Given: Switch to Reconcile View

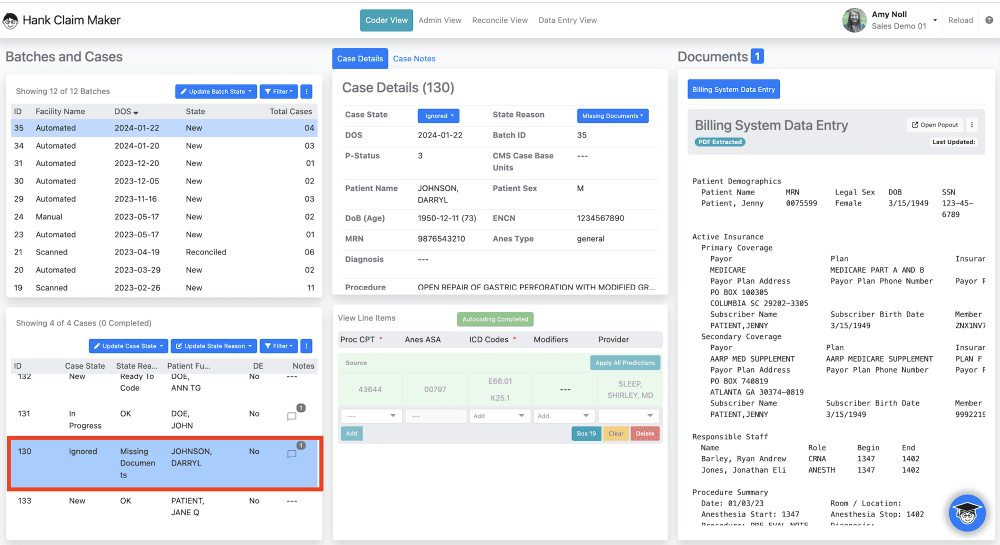Looking at the screenshot, I should 499,20.
